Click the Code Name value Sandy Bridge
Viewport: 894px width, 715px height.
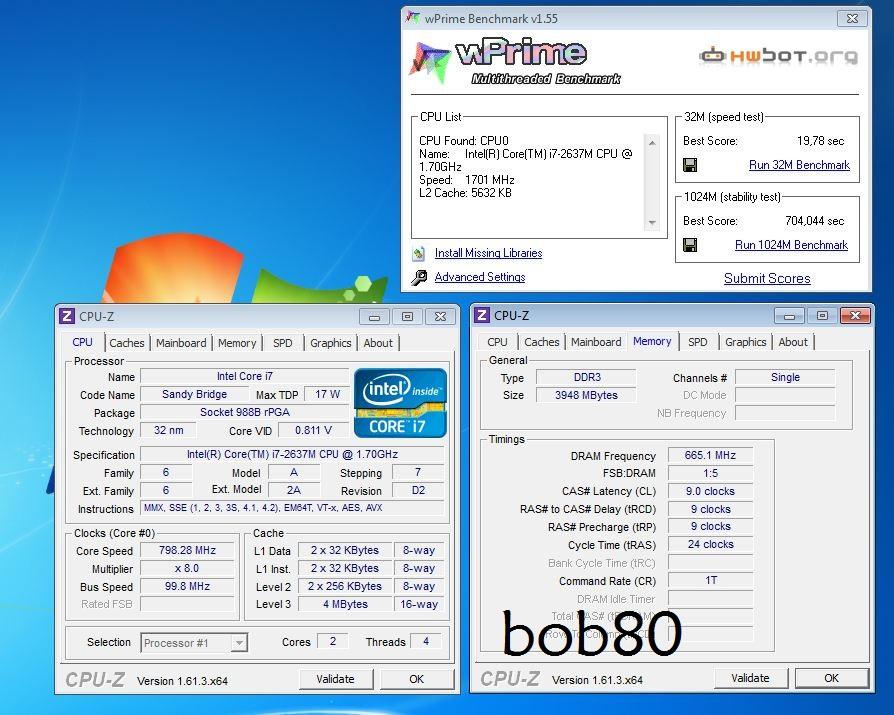click(194, 394)
